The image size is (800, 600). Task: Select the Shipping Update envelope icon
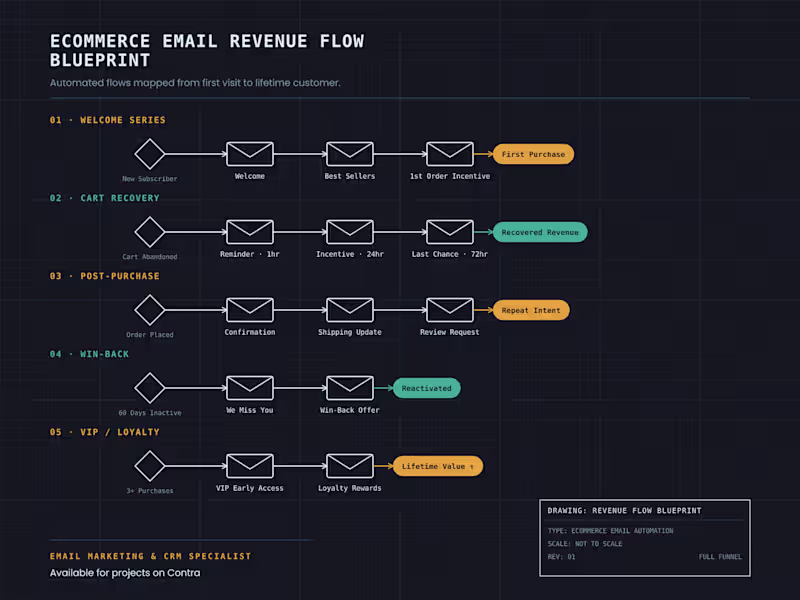pyautogui.click(x=349, y=310)
